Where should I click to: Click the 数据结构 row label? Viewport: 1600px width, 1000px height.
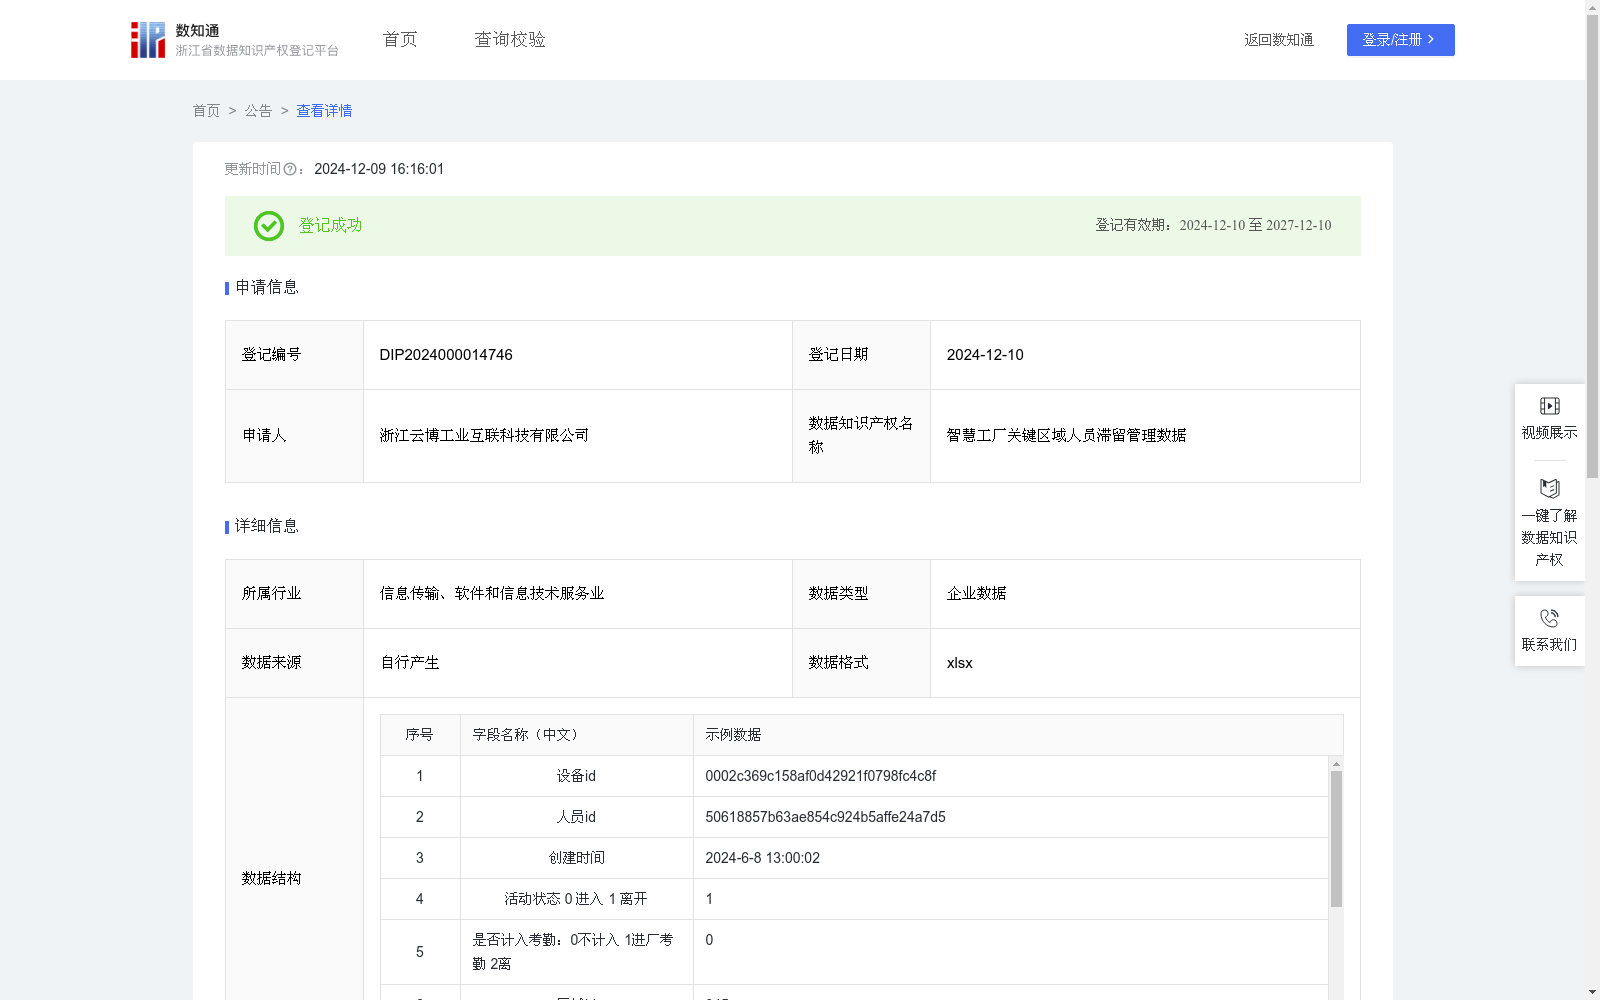(271, 878)
